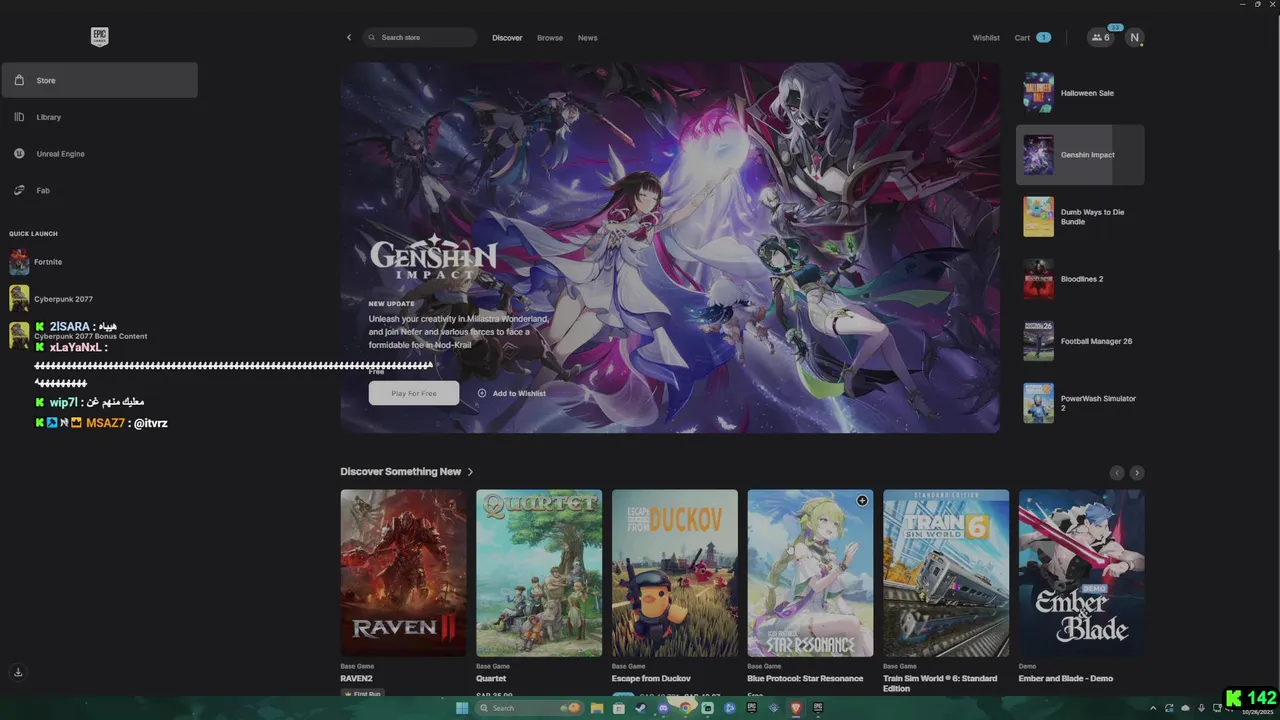Go back using the back arrow
Screen dimensions: 1280x720
pos(349,38)
